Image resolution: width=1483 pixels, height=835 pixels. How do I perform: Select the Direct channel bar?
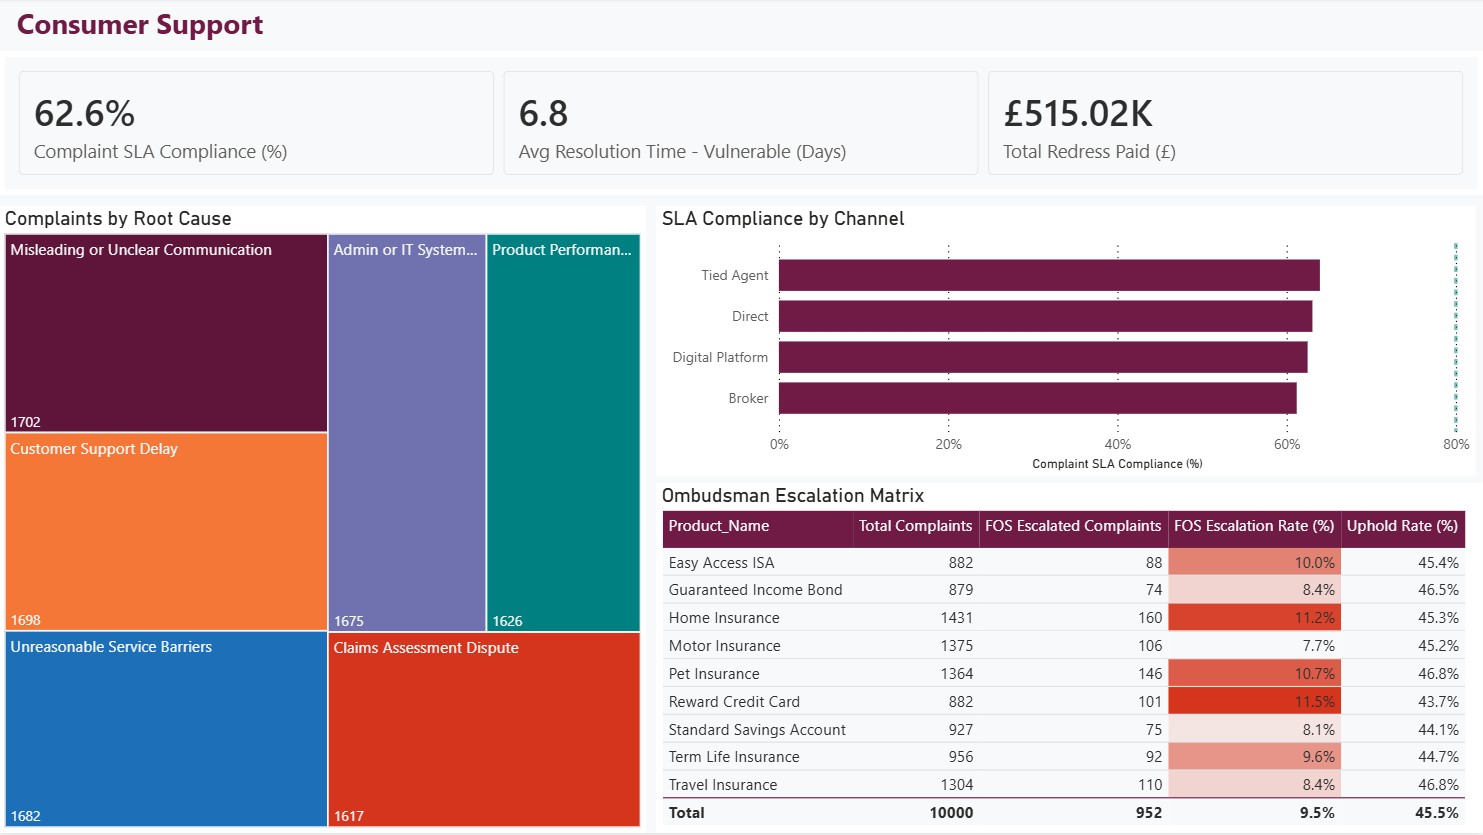coord(1045,316)
